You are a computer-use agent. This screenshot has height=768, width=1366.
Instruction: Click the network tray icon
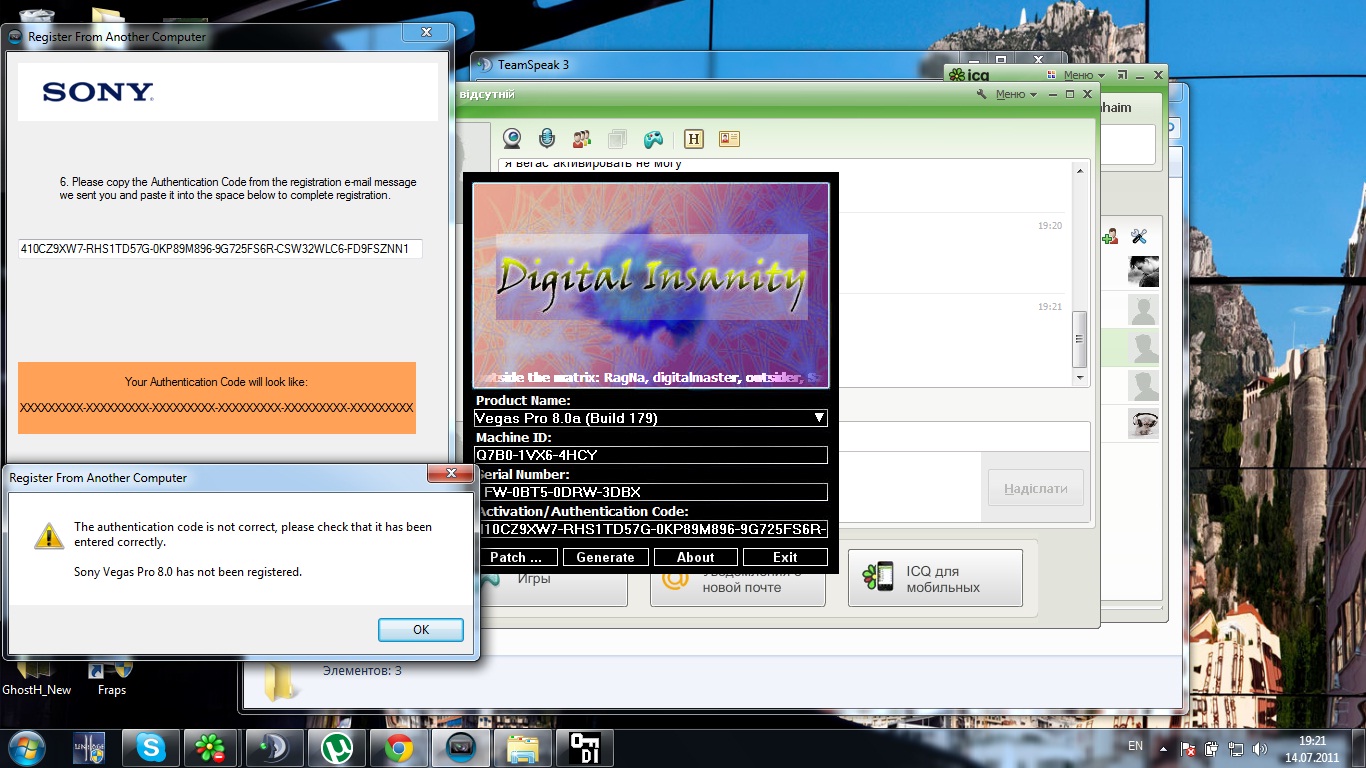1236,748
